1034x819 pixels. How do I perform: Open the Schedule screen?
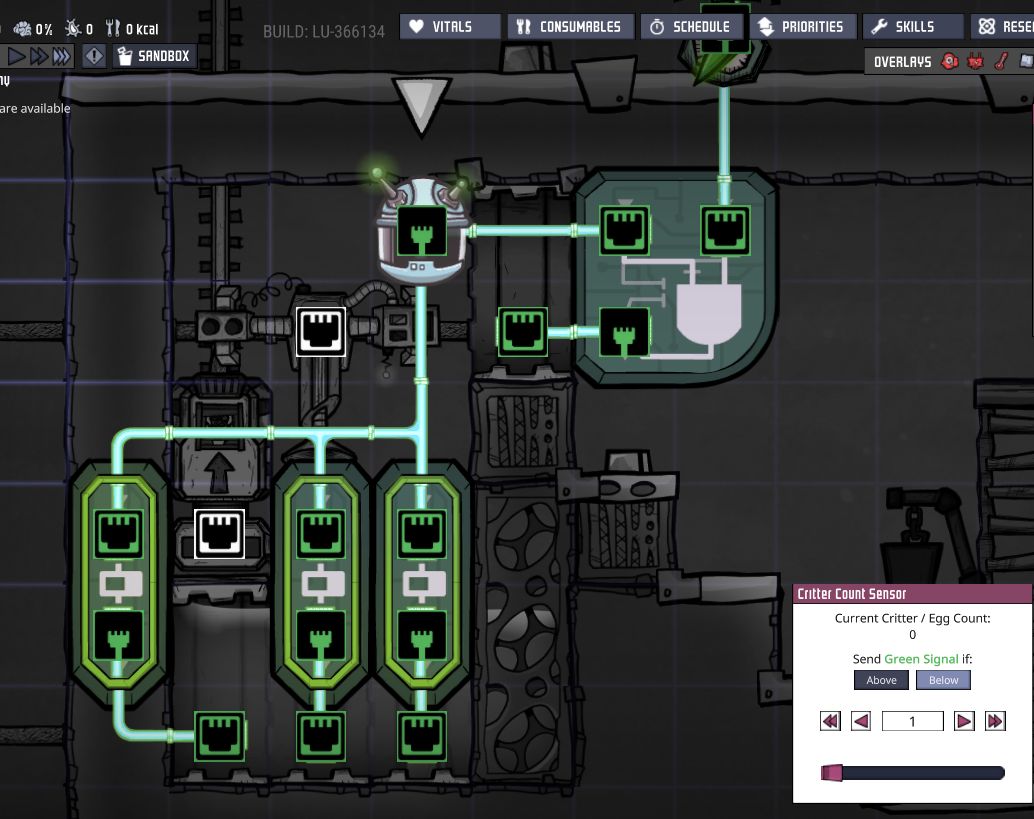click(689, 27)
